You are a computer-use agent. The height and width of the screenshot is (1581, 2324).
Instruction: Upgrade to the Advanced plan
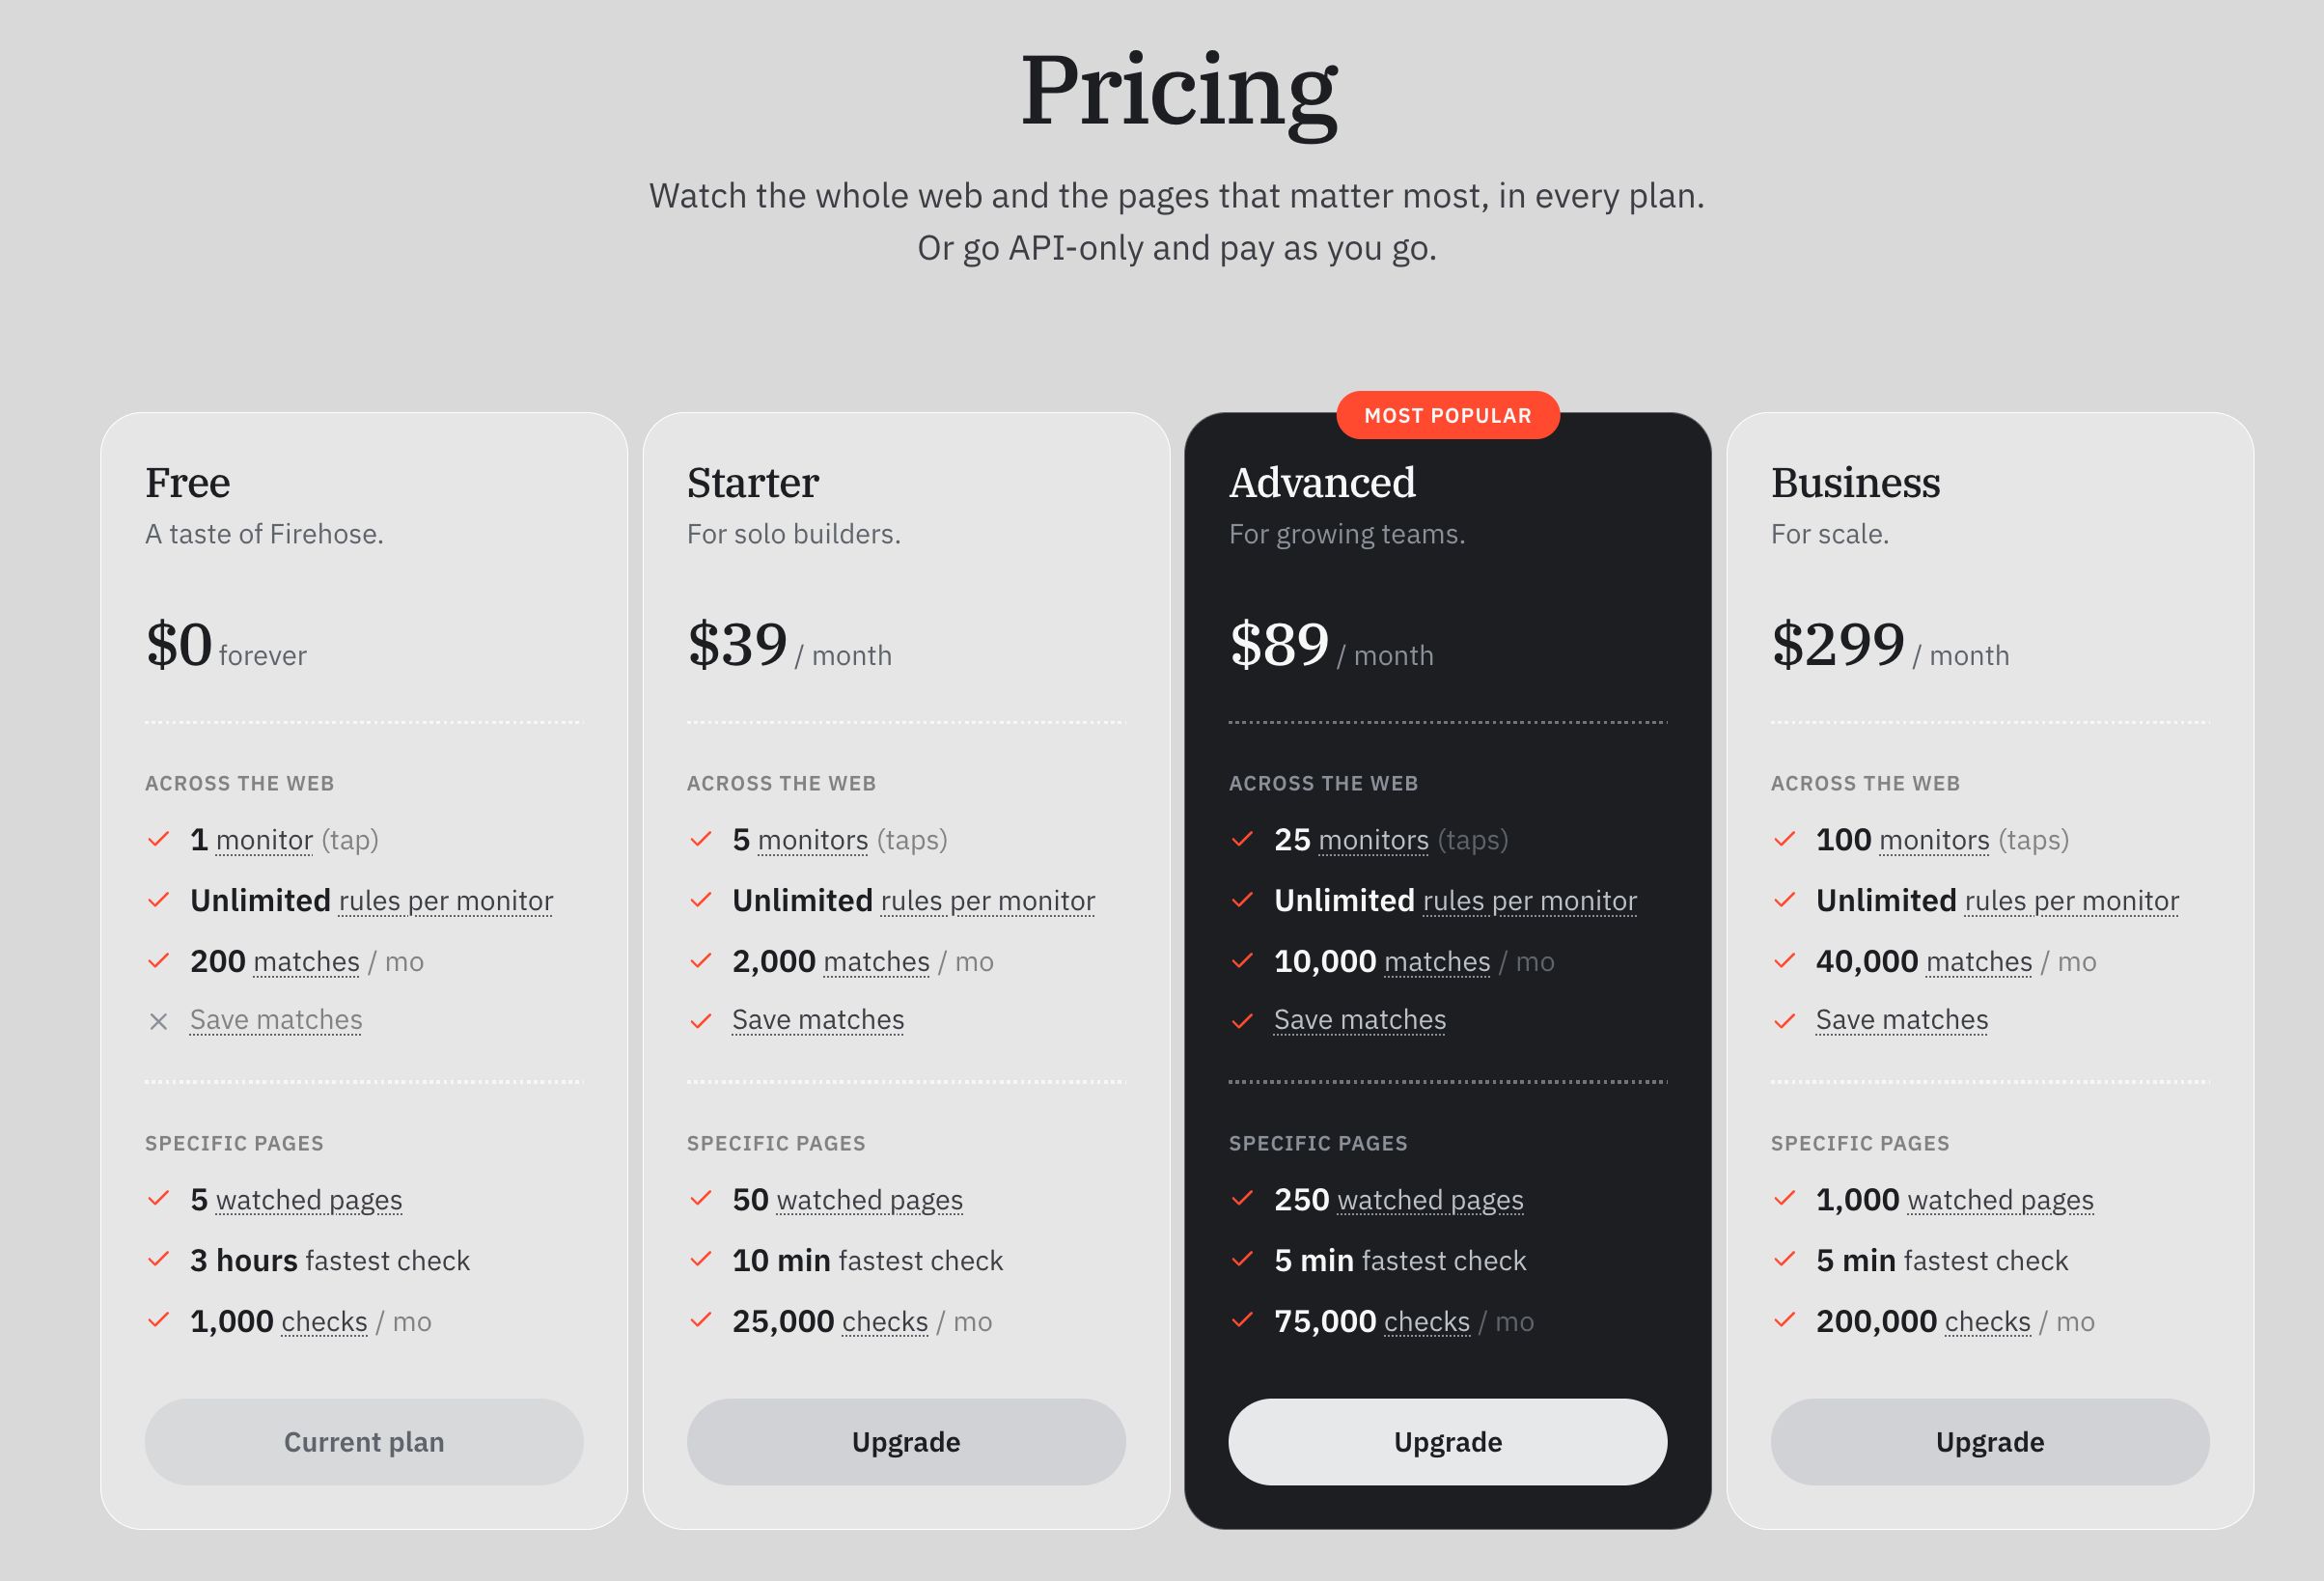pos(1448,1441)
